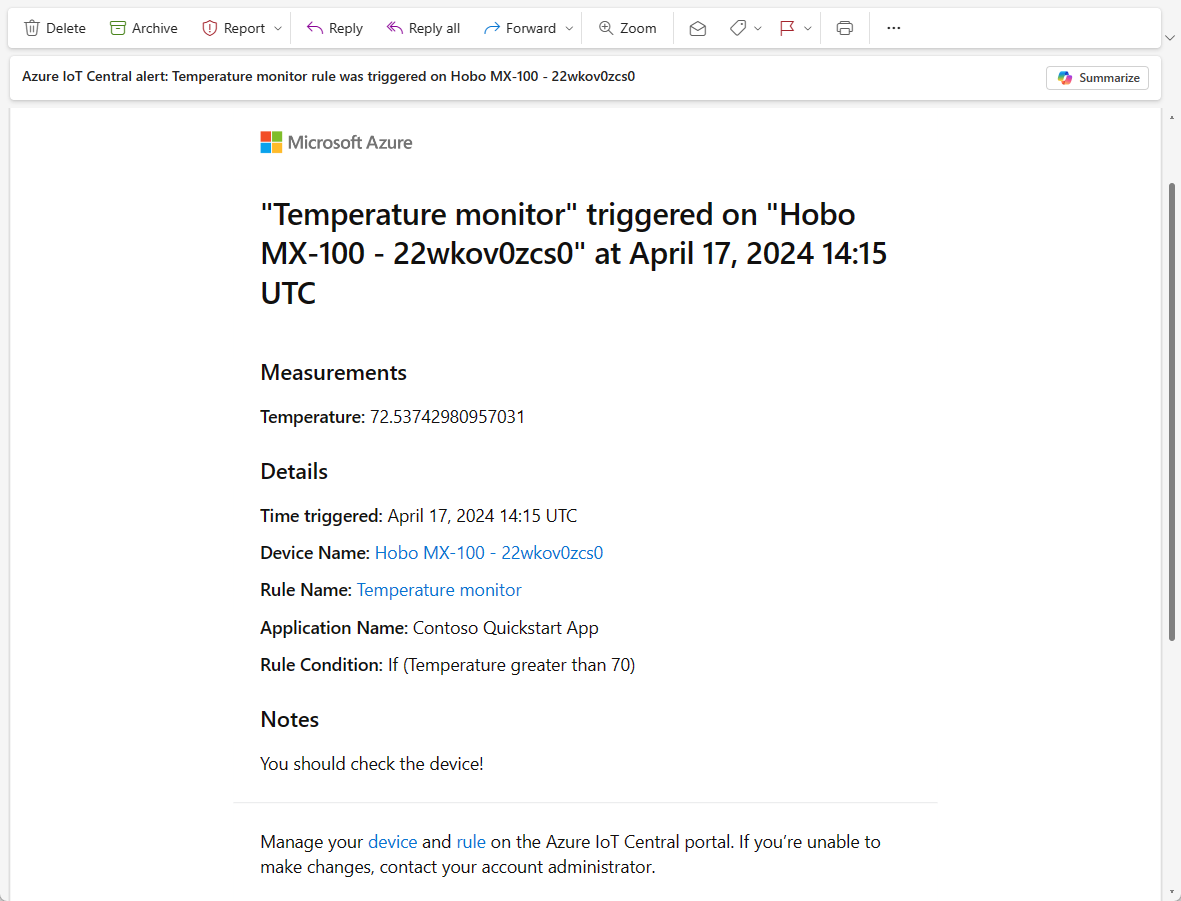The width and height of the screenshot is (1181, 901).
Task: Choose Reply all in the toolbar
Action: coord(423,28)
